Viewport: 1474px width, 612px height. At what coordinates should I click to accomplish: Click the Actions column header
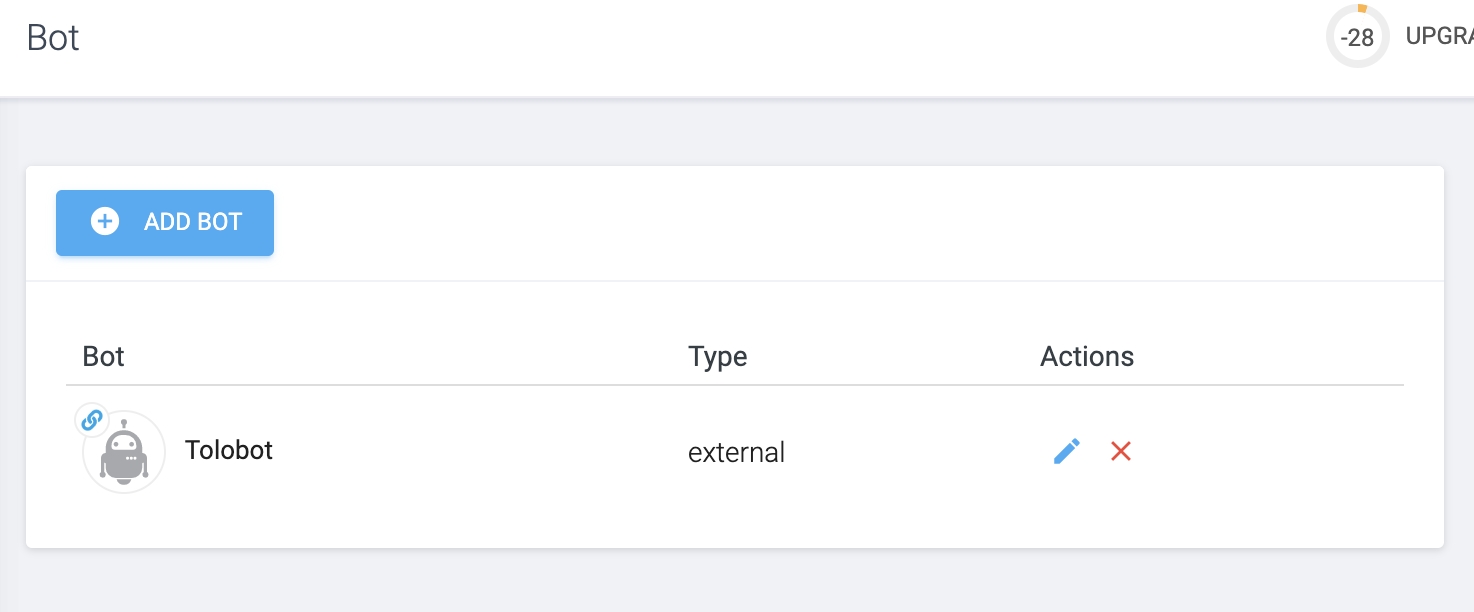1086,357
